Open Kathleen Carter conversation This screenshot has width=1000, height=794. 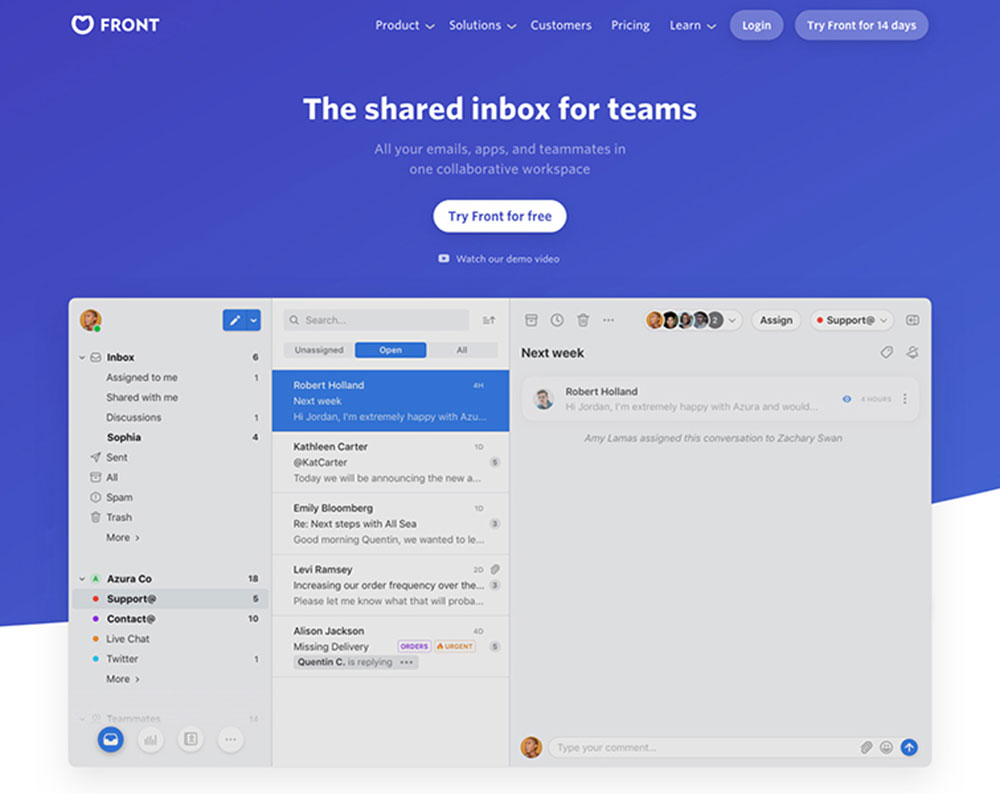point(390,462)
